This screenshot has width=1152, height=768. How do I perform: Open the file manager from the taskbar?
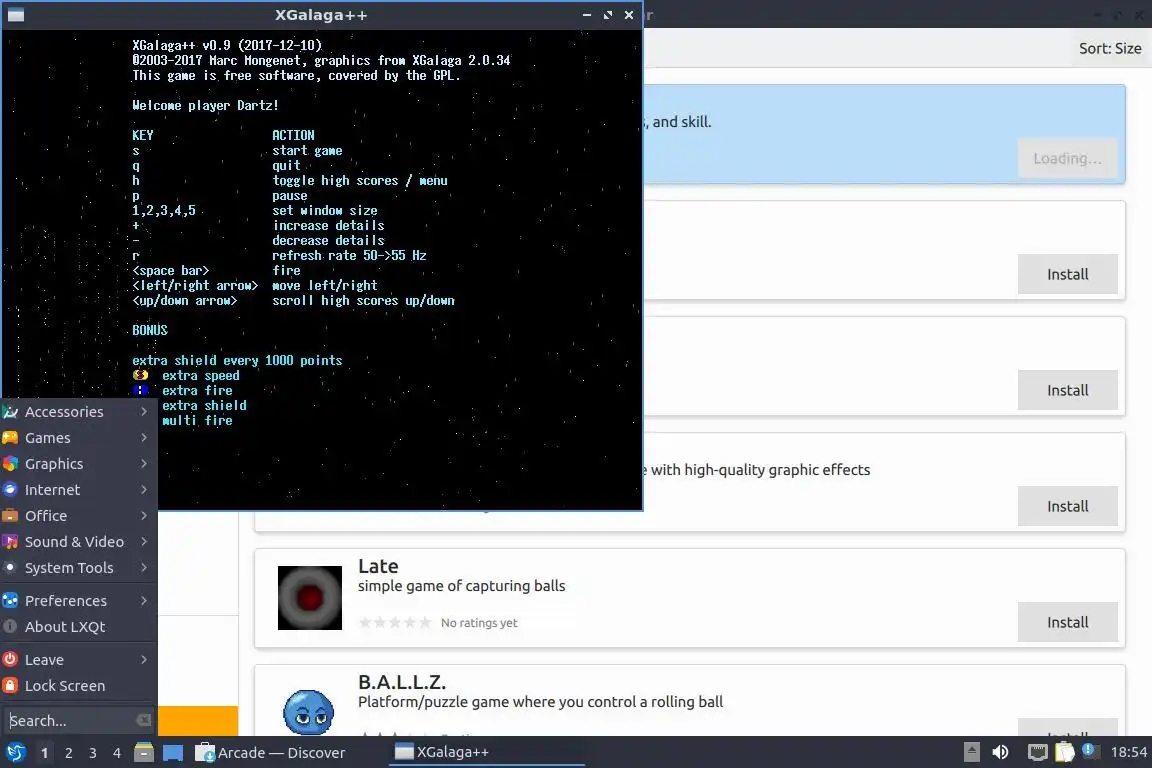tap(144, 753)
